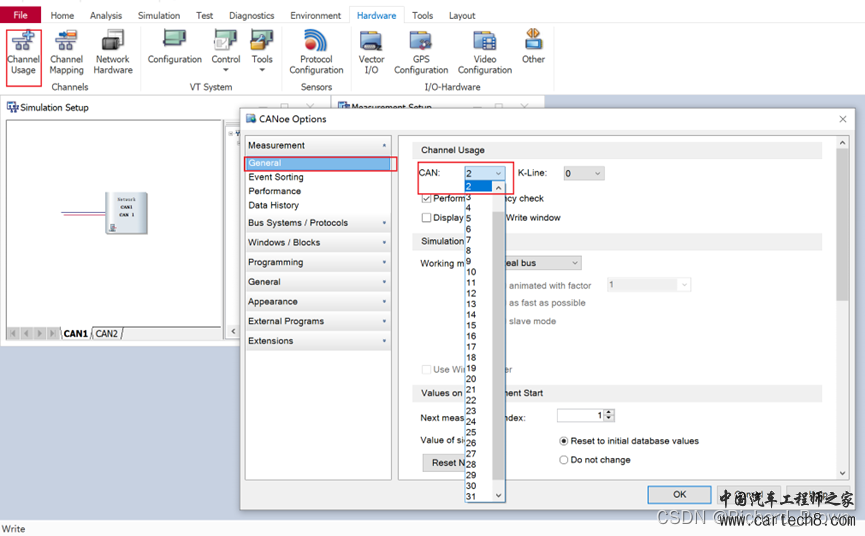Open VT System Configuration
This screenshot has height=536, width=865.
click(x=175, y=46)
